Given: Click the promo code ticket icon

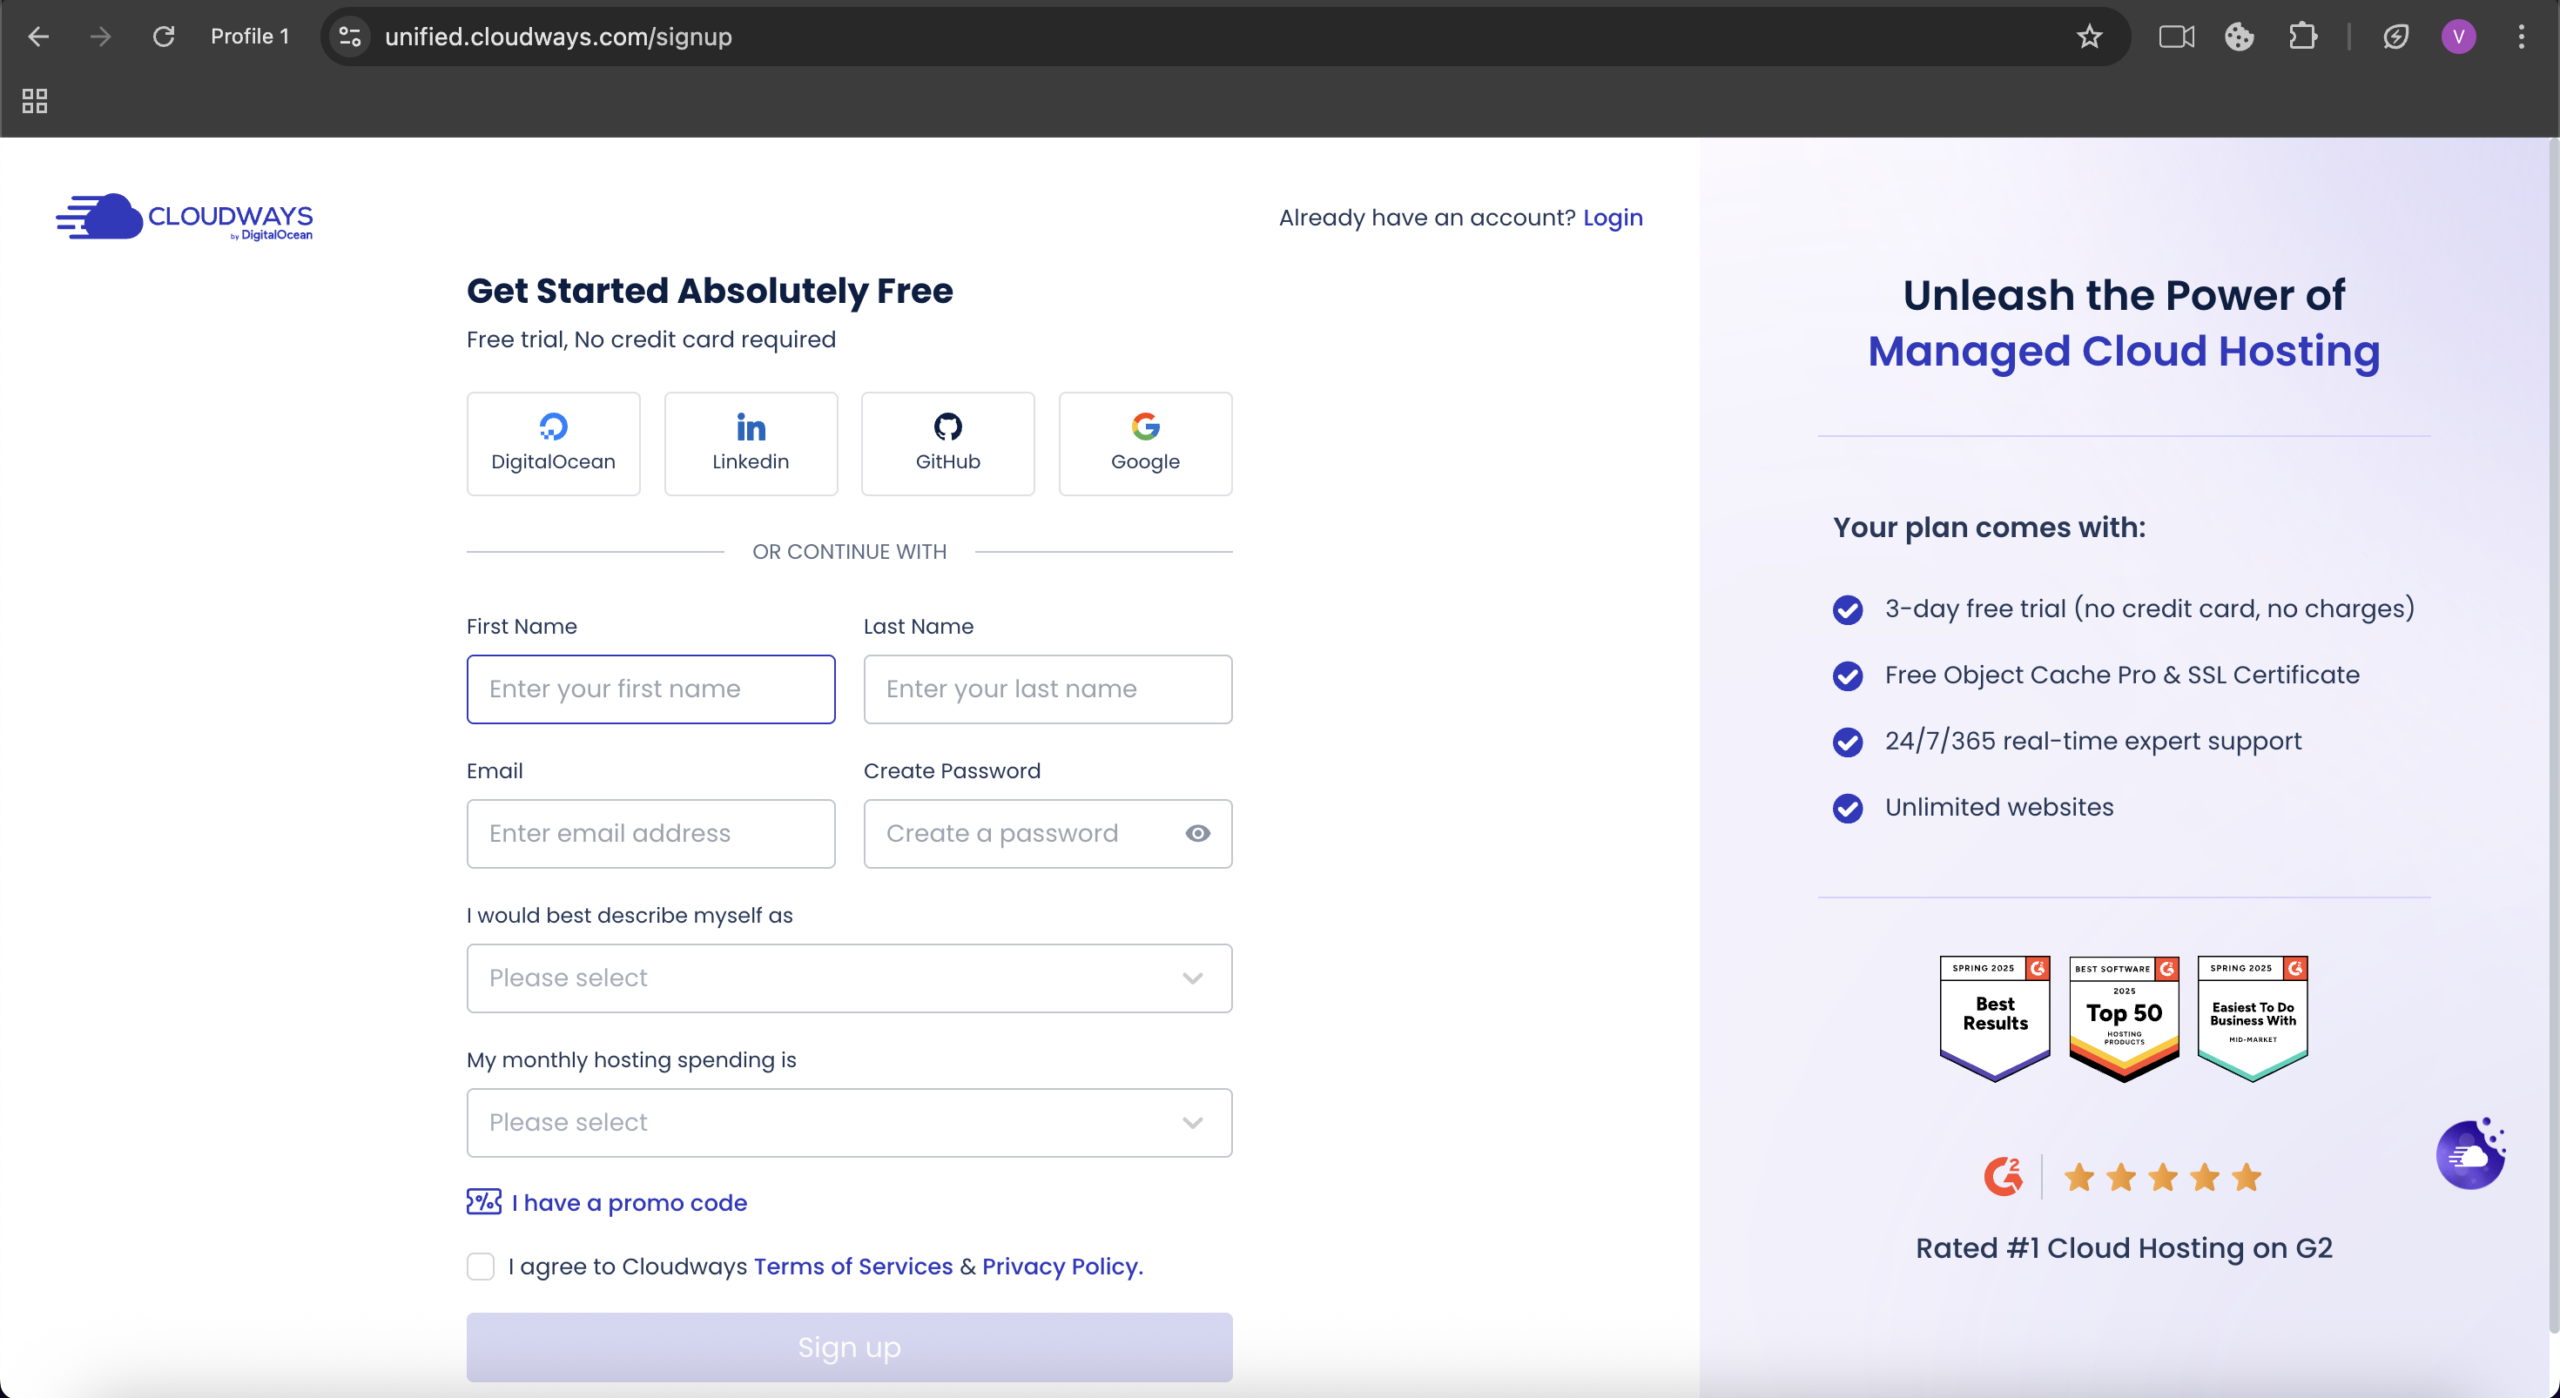Looking at the screenshot, I should 484,1202.
